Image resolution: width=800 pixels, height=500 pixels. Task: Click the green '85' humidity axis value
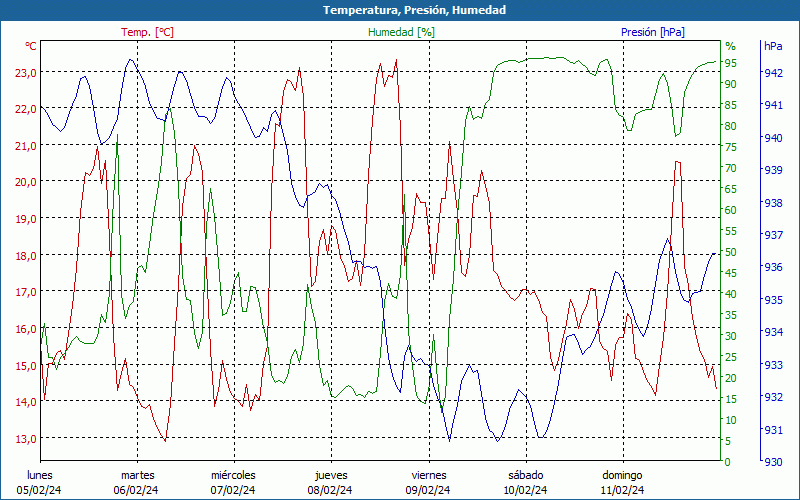[x=731, y=105]
